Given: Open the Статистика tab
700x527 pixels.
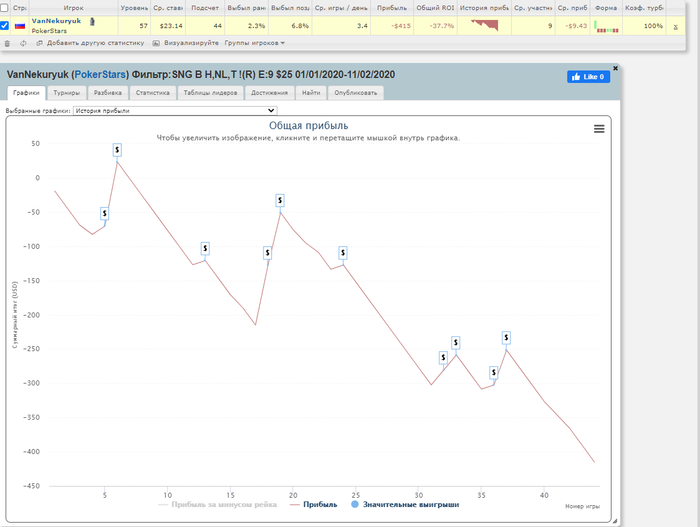Looking at the screenshot, I should (x=153, y=93).
